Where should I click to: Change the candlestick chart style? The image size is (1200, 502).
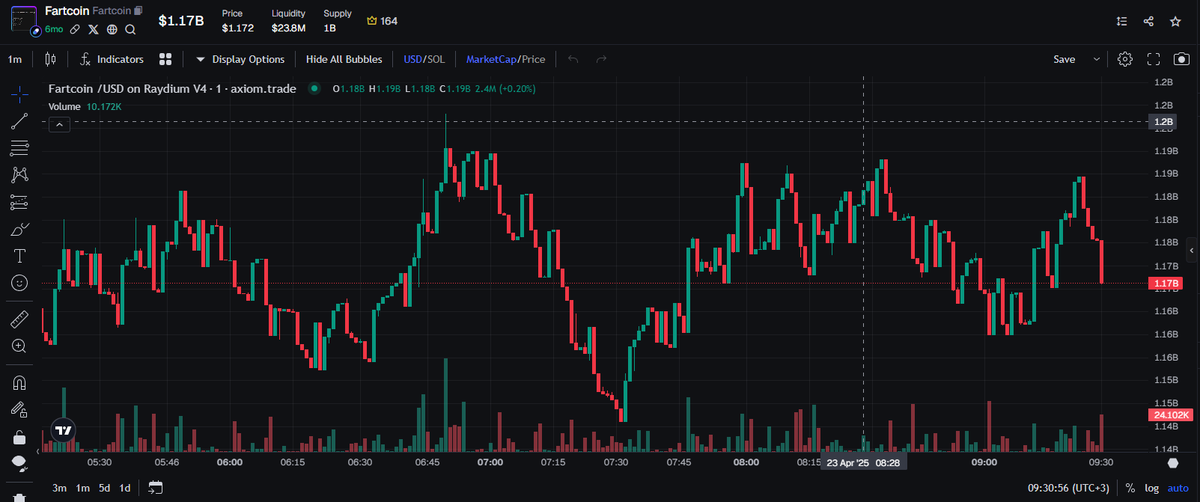coord(51,59)
